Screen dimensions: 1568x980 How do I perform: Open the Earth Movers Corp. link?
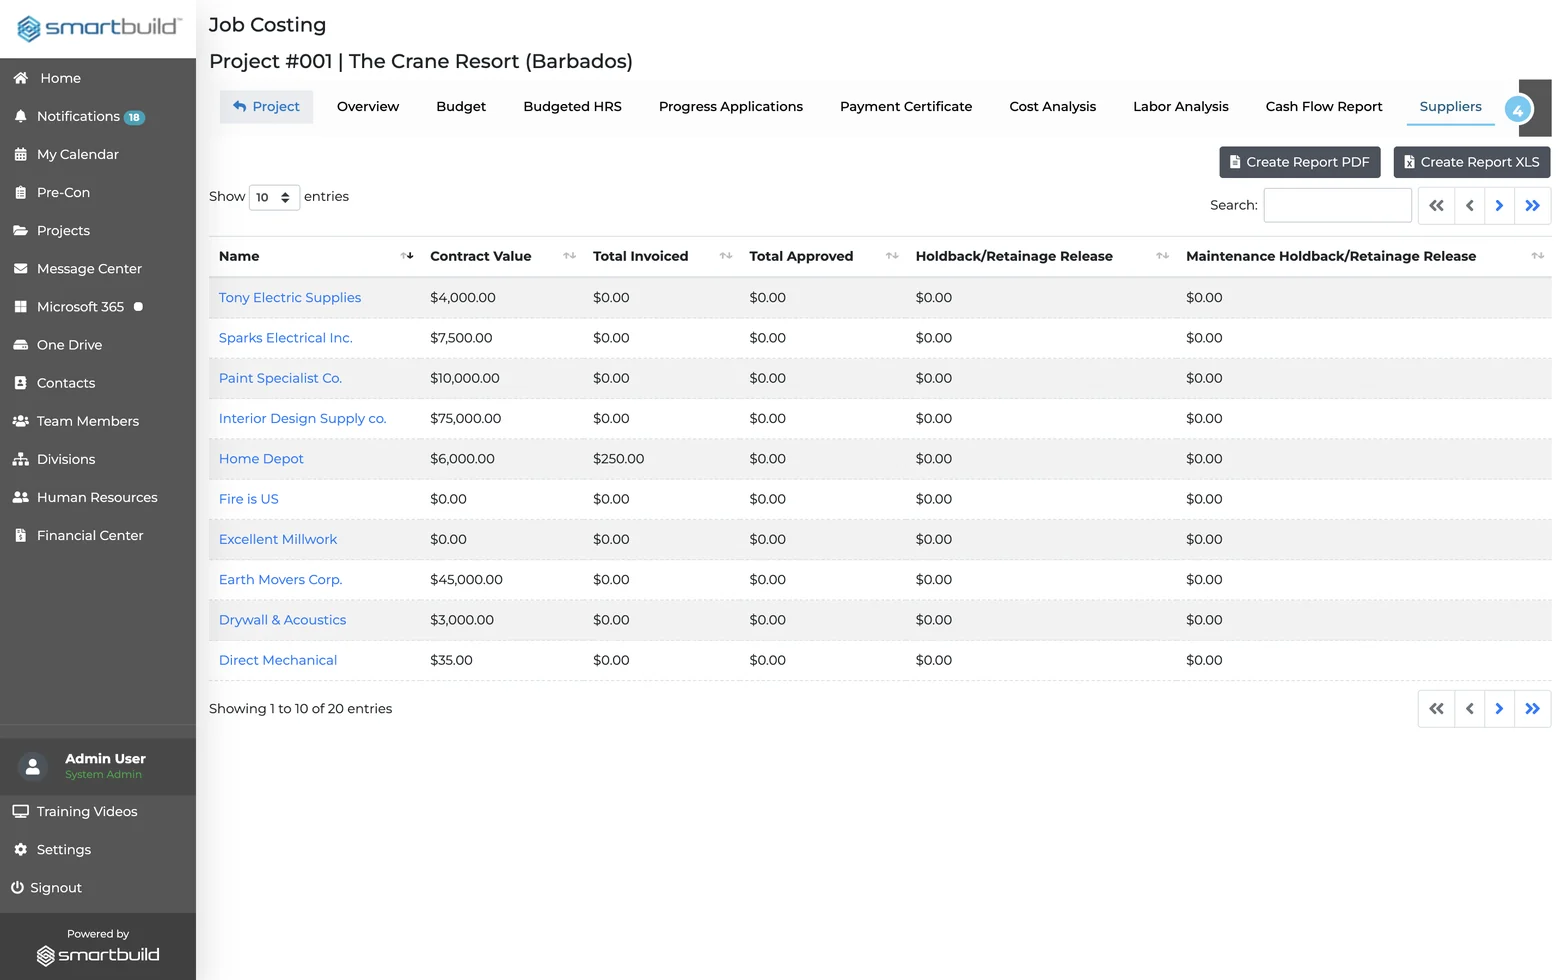pyautogui.click(x=280, y=580)
